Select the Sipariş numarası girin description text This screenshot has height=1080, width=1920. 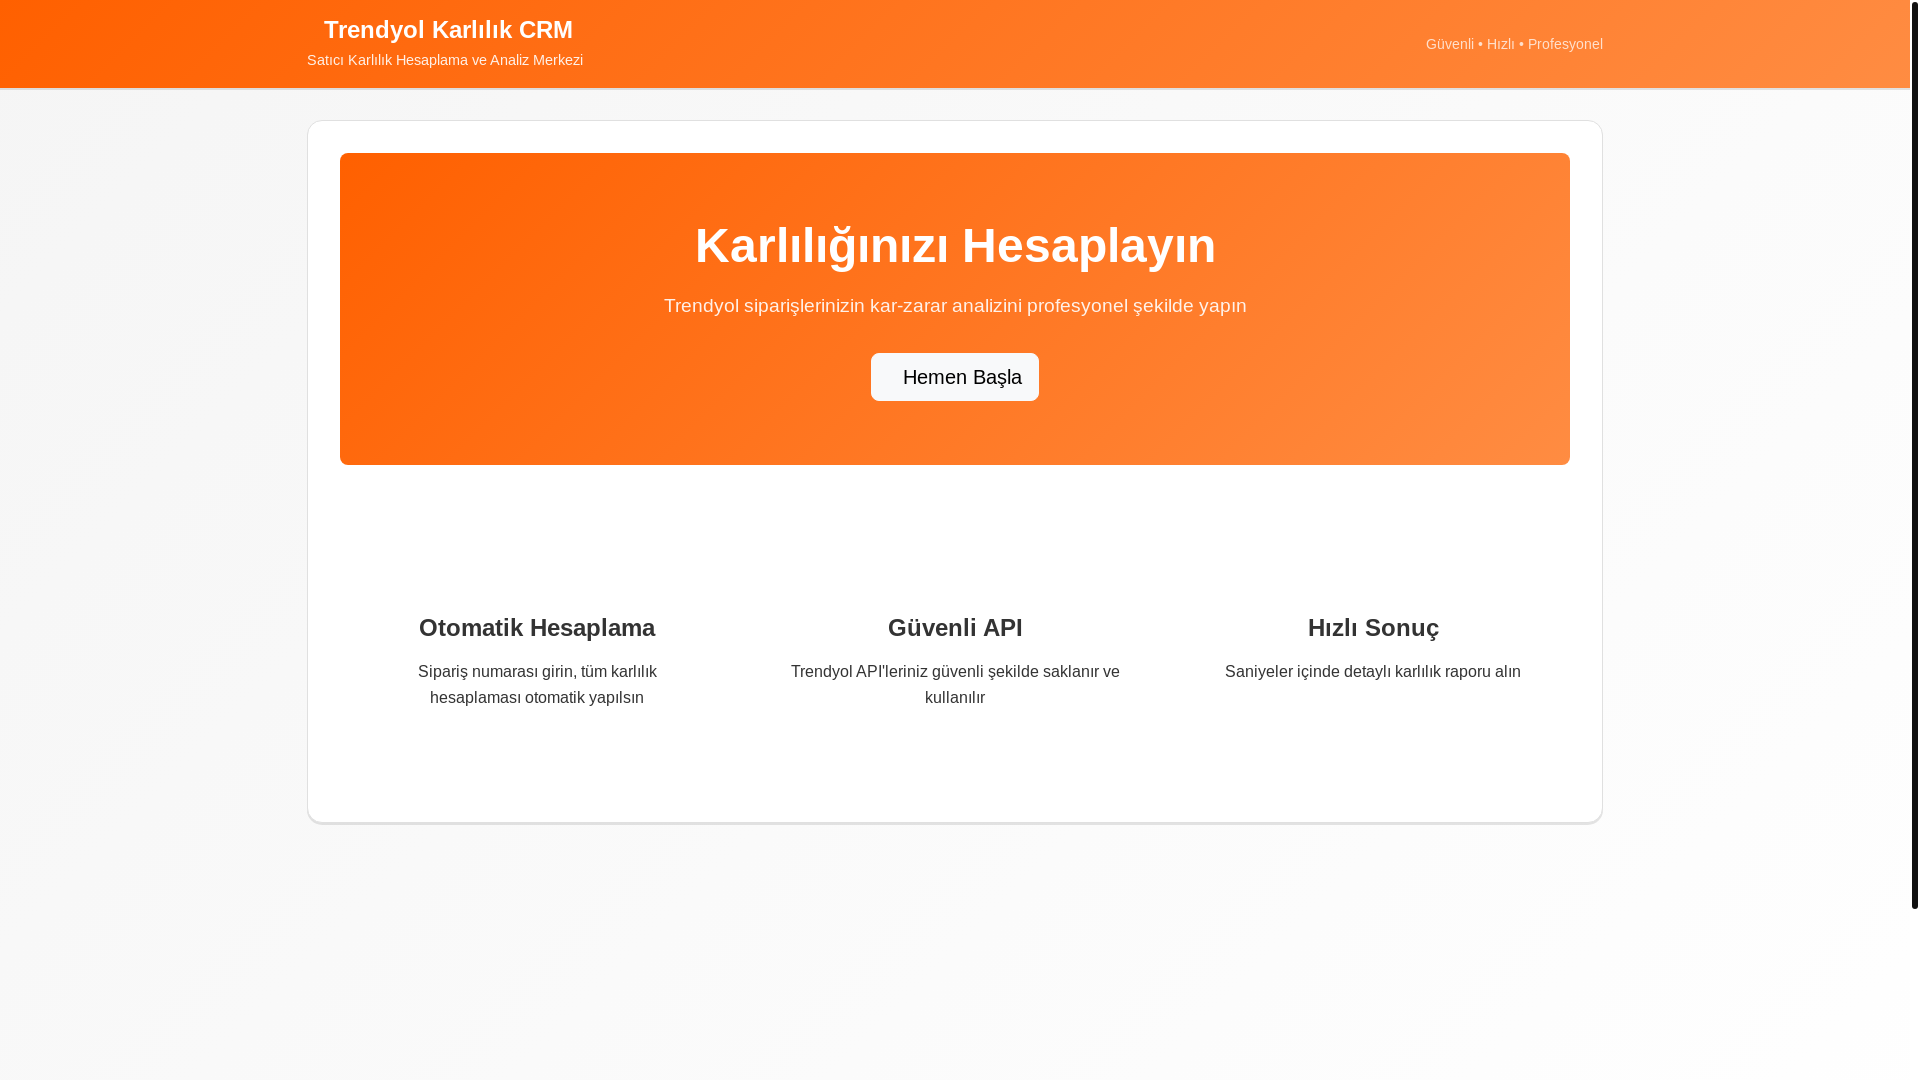(x=537, y=685)
